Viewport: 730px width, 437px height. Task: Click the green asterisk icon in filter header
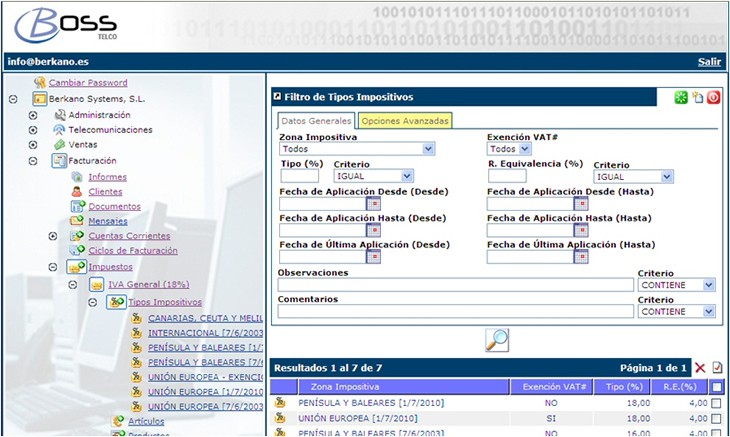click(x=680, y=97)
